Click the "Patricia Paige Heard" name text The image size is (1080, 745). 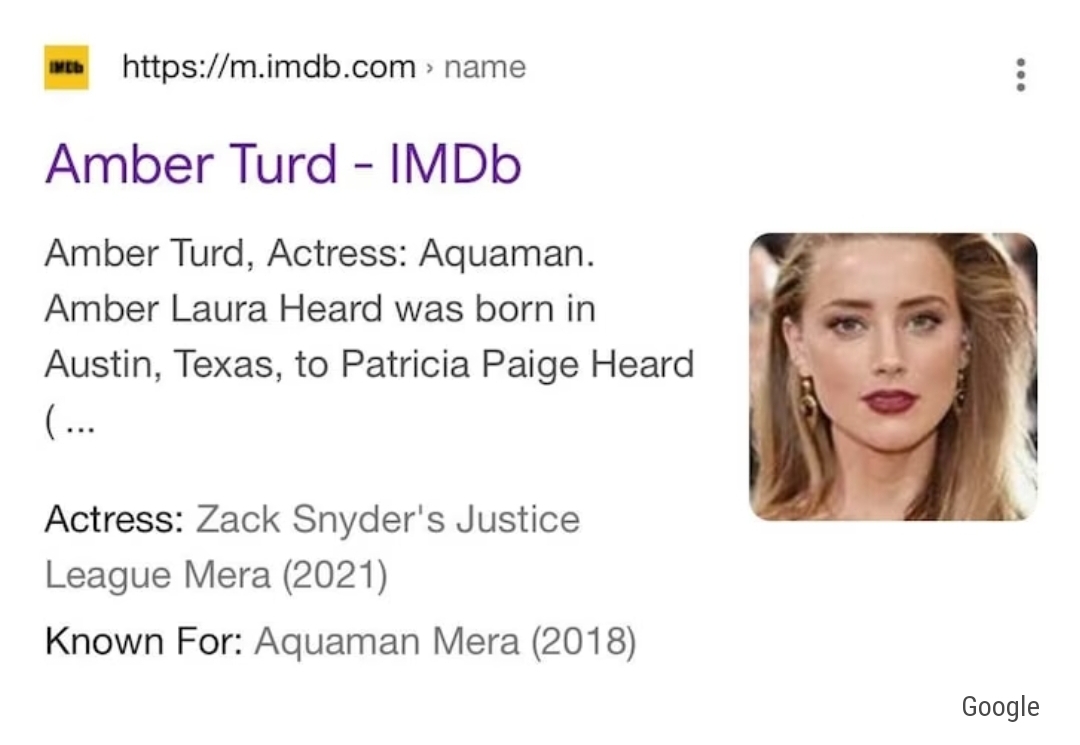pos(517,365)
